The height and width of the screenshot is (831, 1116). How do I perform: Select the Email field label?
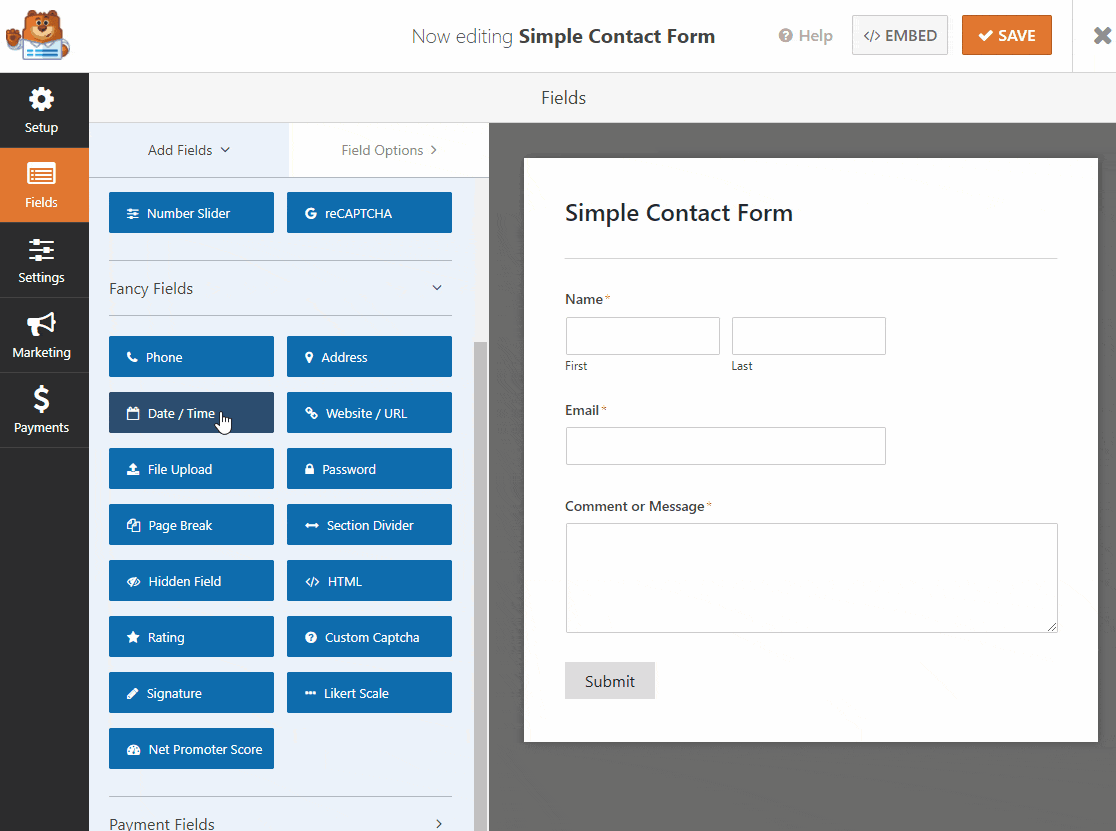(581, 411)
